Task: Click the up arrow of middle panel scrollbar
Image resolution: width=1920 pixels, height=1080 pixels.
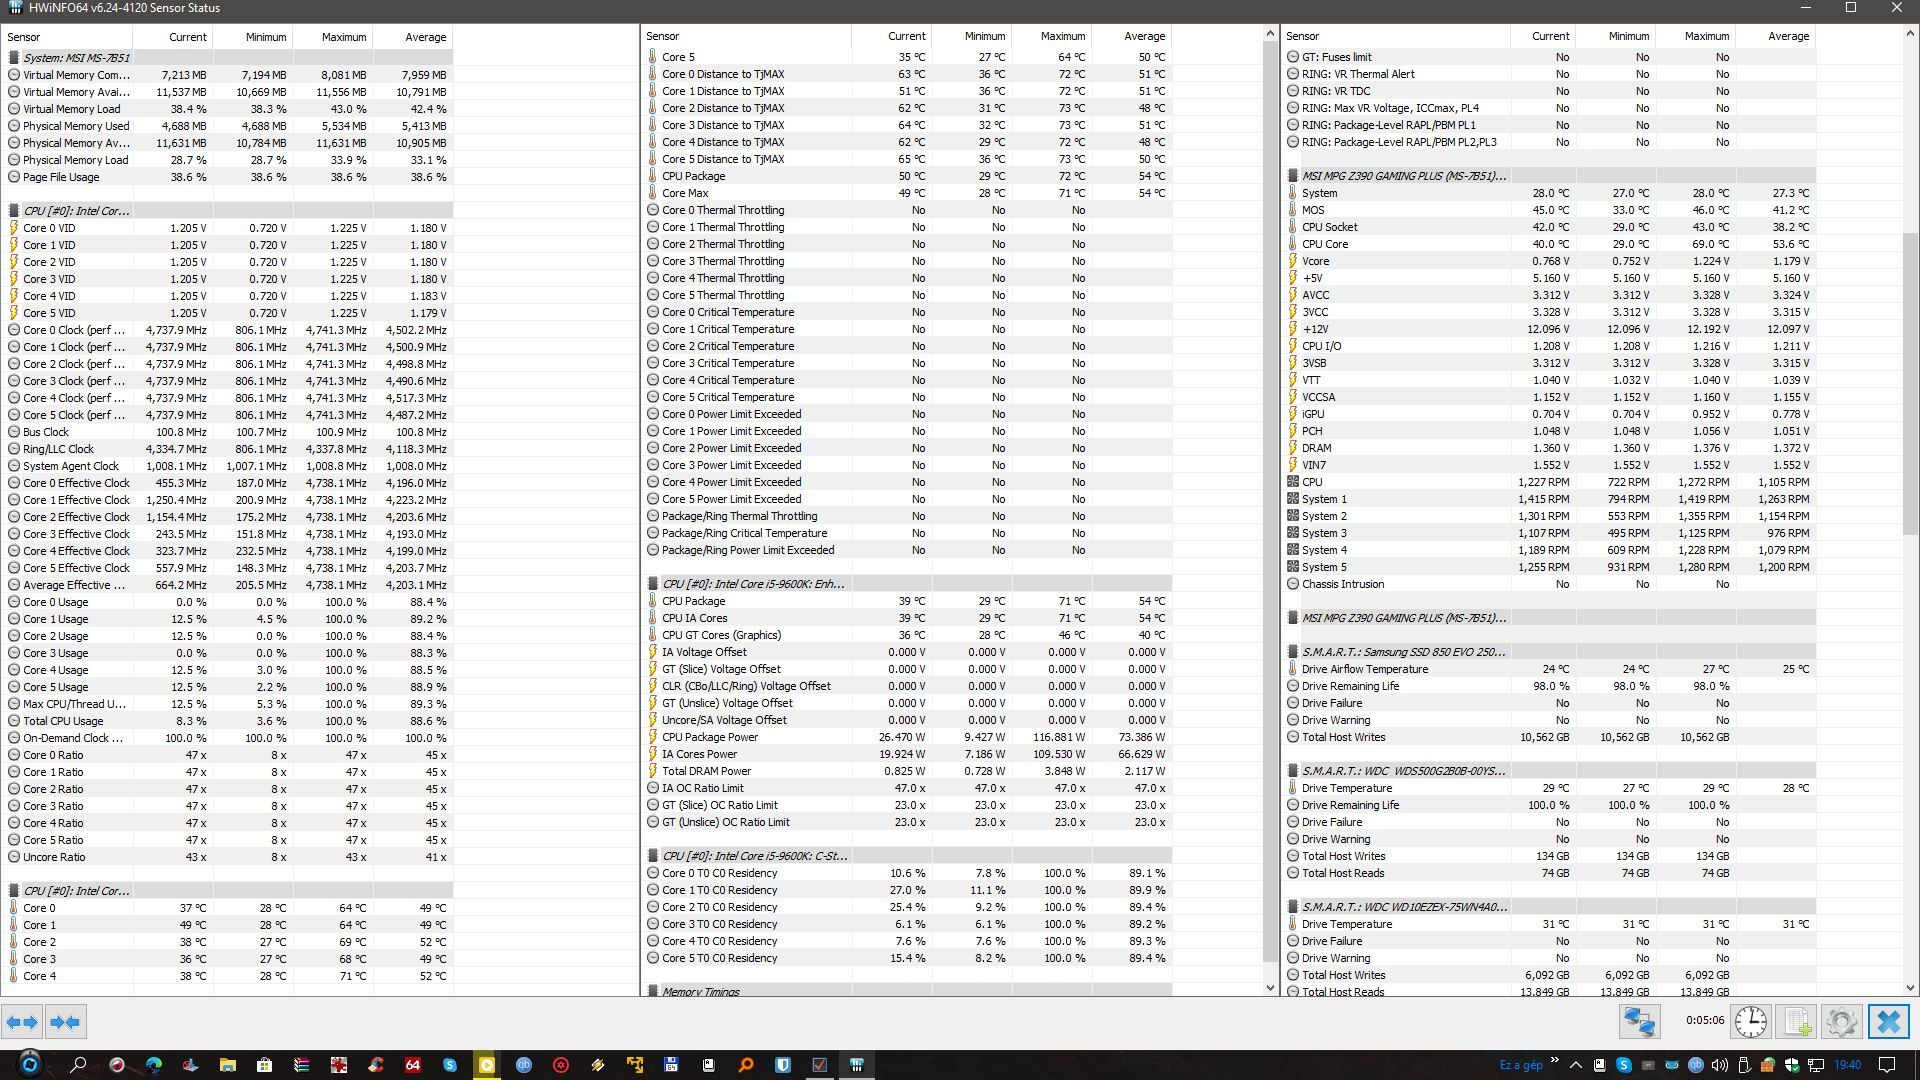Action: click(x=1270, y=35)
